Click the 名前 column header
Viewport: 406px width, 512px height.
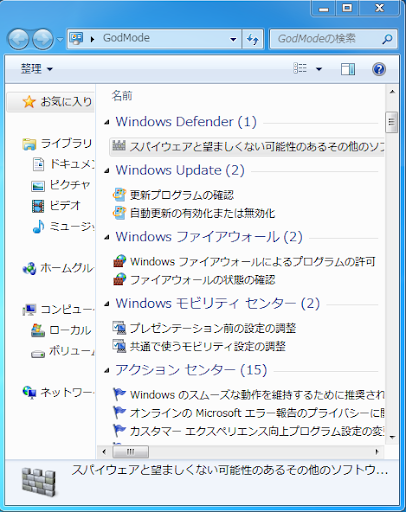point(122,96)
